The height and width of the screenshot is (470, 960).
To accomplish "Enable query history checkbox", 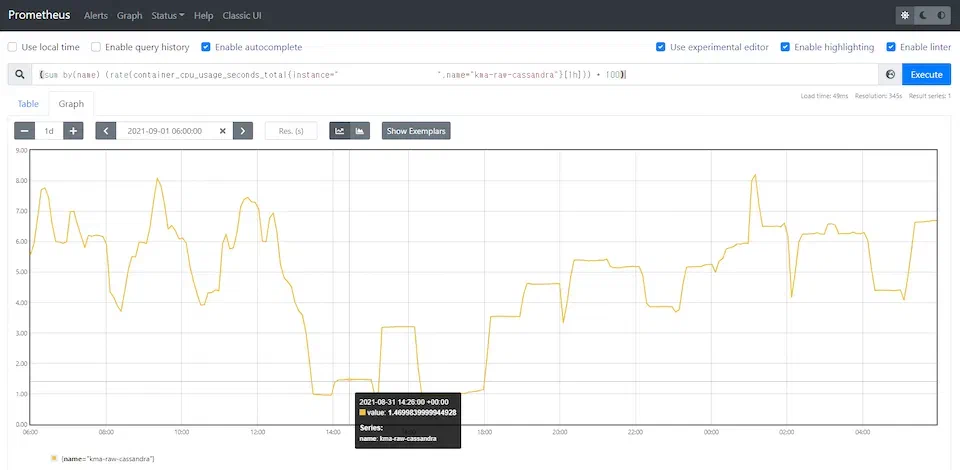I will 96,47.
